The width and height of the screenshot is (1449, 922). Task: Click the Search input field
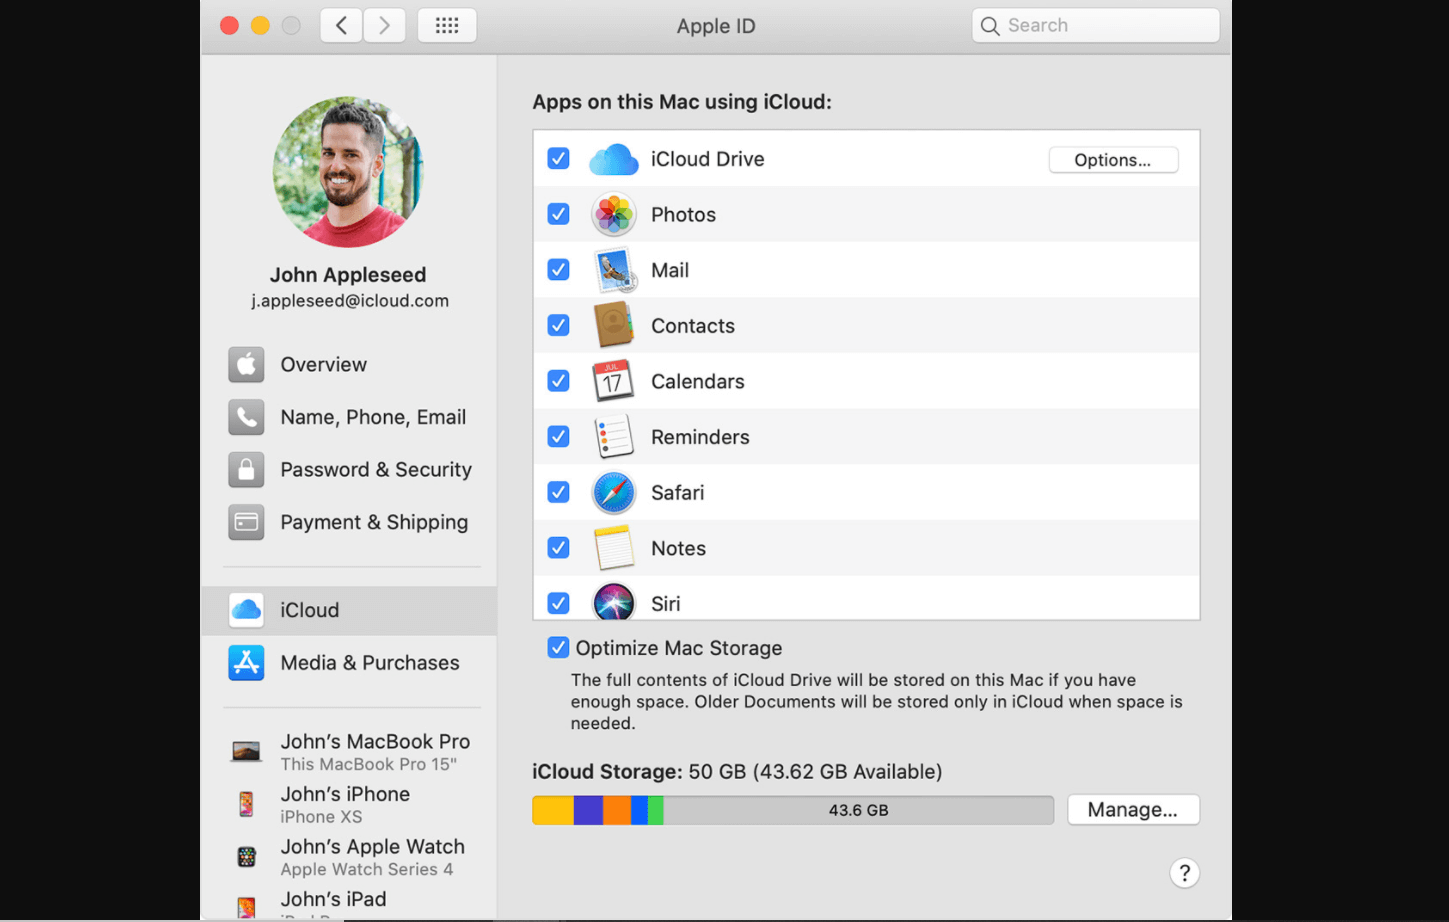[1096, 26]
